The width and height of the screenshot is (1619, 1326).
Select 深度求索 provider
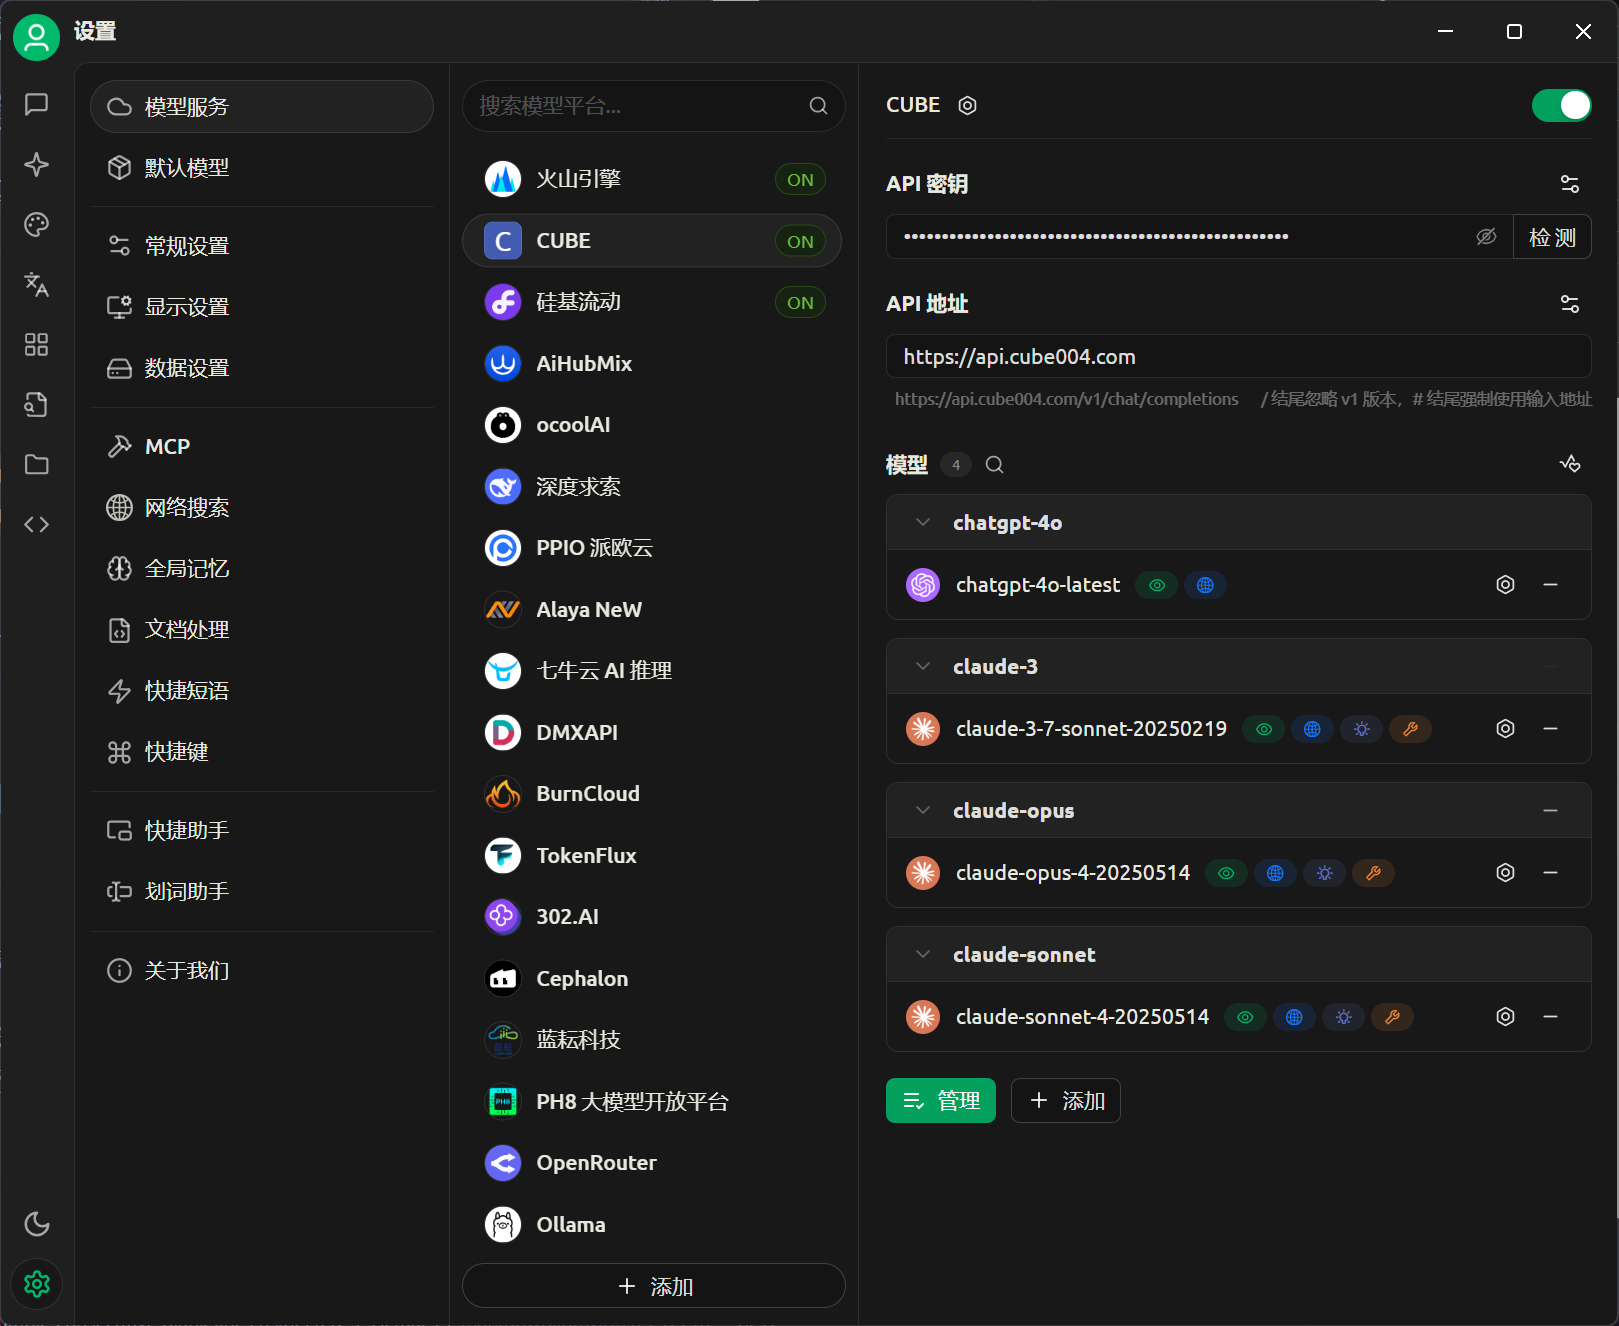[x=652, y=487]
